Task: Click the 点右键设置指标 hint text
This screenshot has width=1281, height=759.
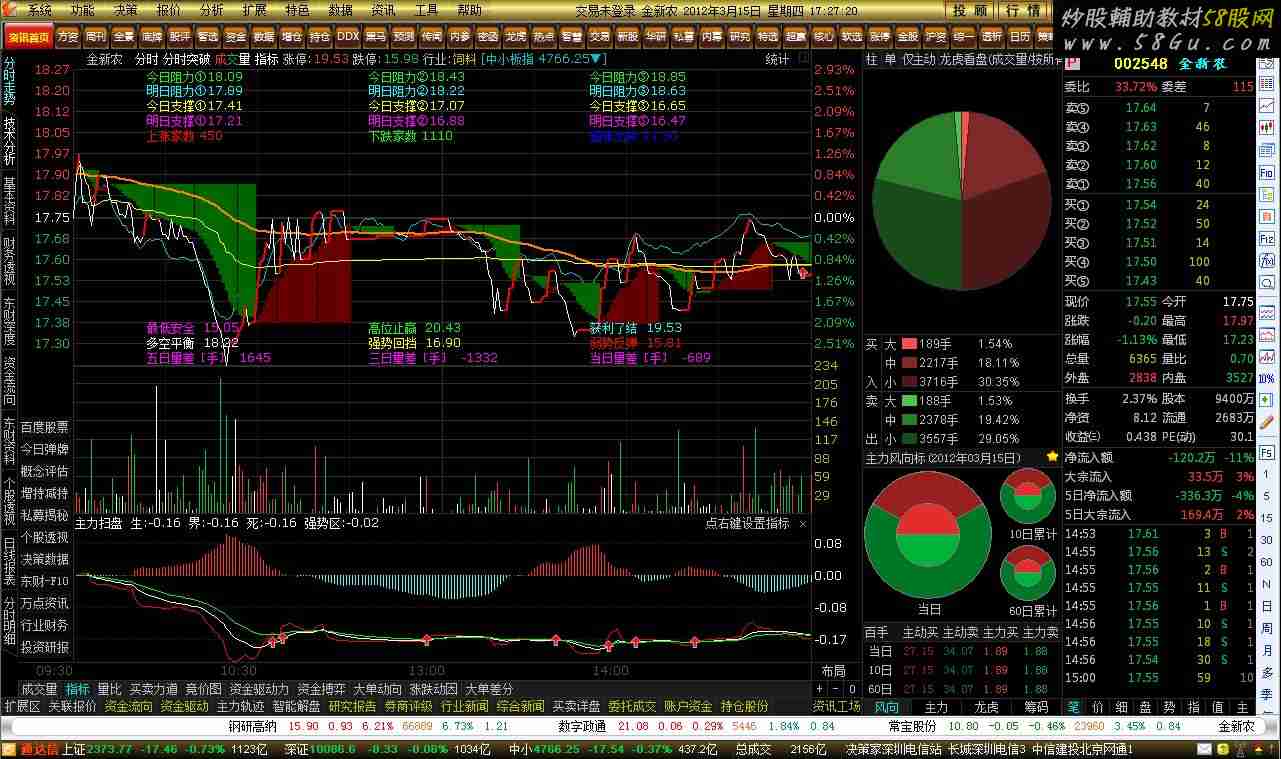Action: click(x=747, y=523)
